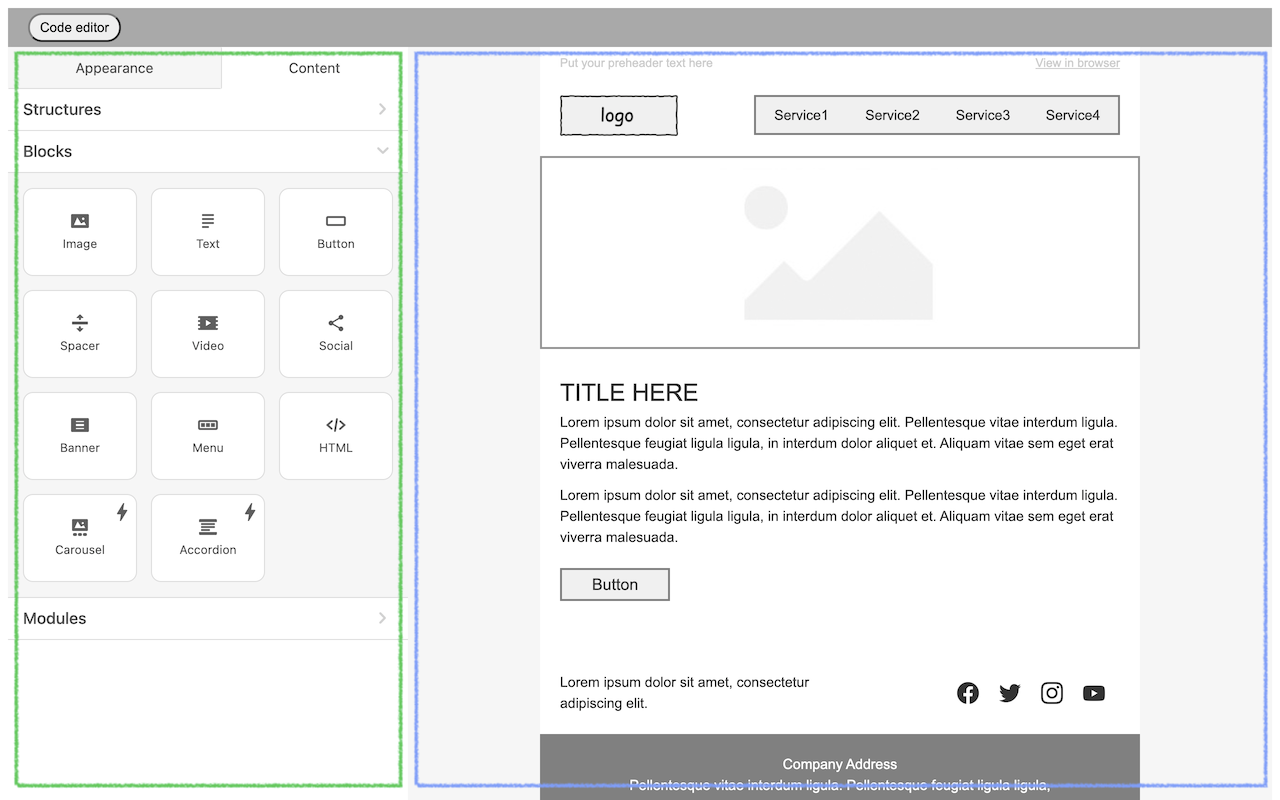Open the Content tab
Screen dimensions: 1280x800
pos(314,68)
